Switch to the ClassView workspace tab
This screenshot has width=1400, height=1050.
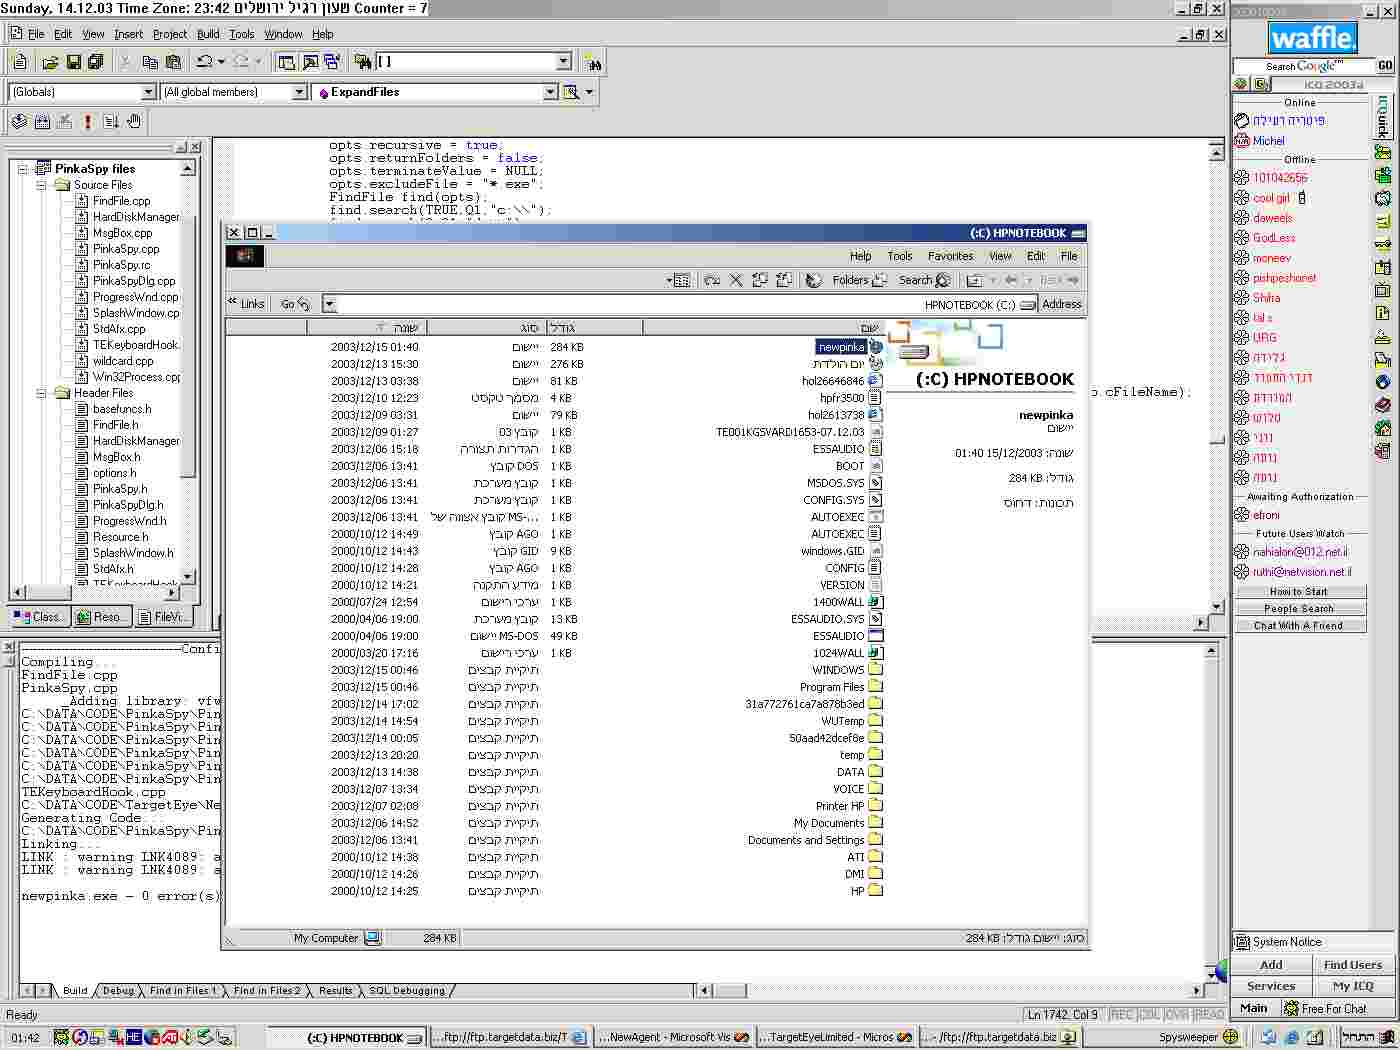(x=39, y=617)
